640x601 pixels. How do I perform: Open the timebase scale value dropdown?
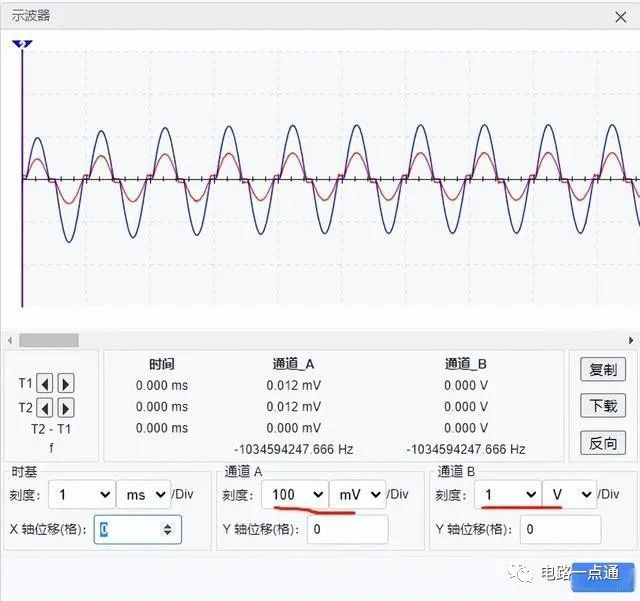(82, 495)
